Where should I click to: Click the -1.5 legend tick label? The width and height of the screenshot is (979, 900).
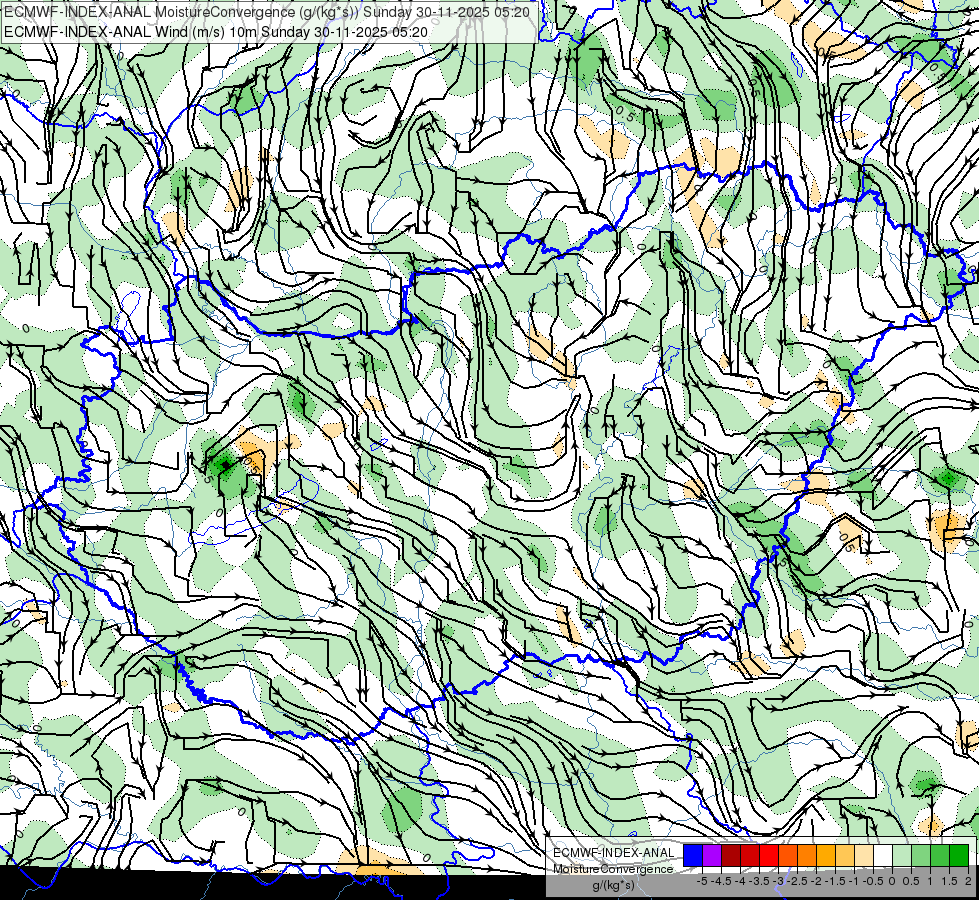coord(835,881)
